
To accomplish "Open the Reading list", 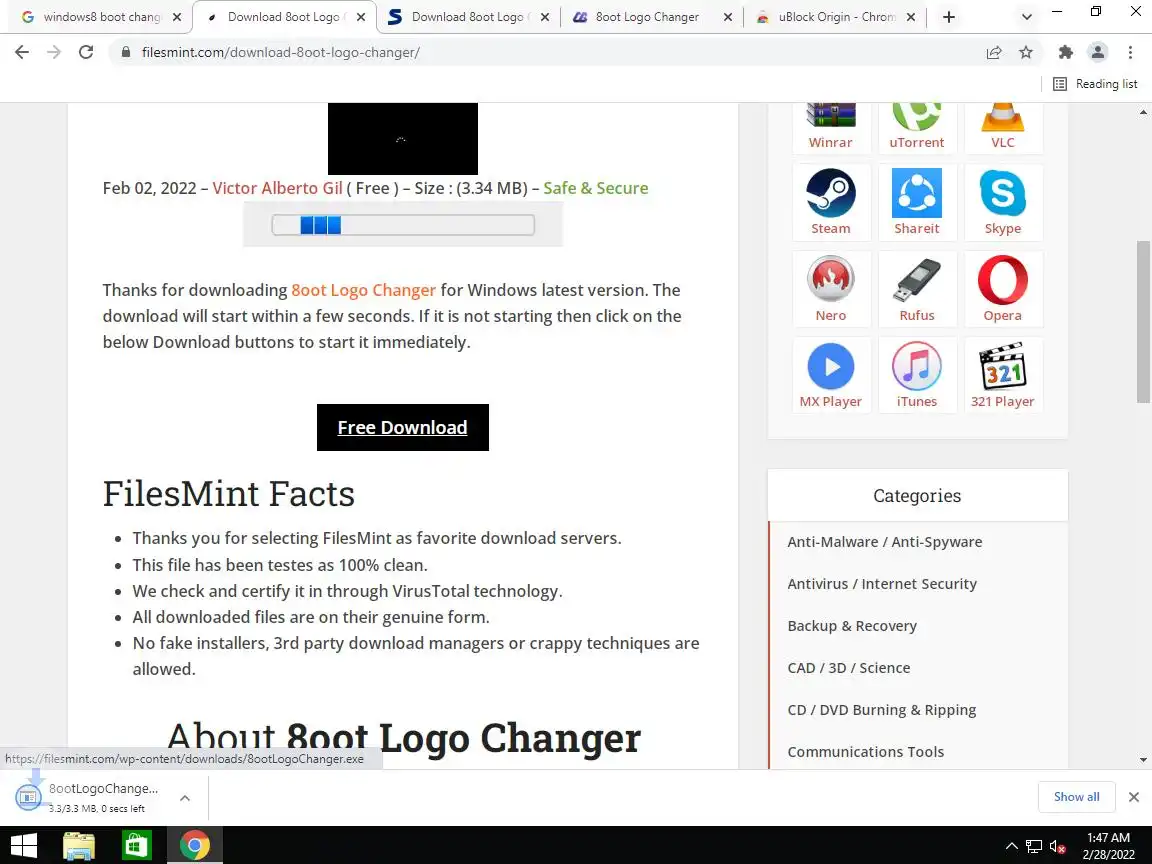I will [x=1095, y=84].
